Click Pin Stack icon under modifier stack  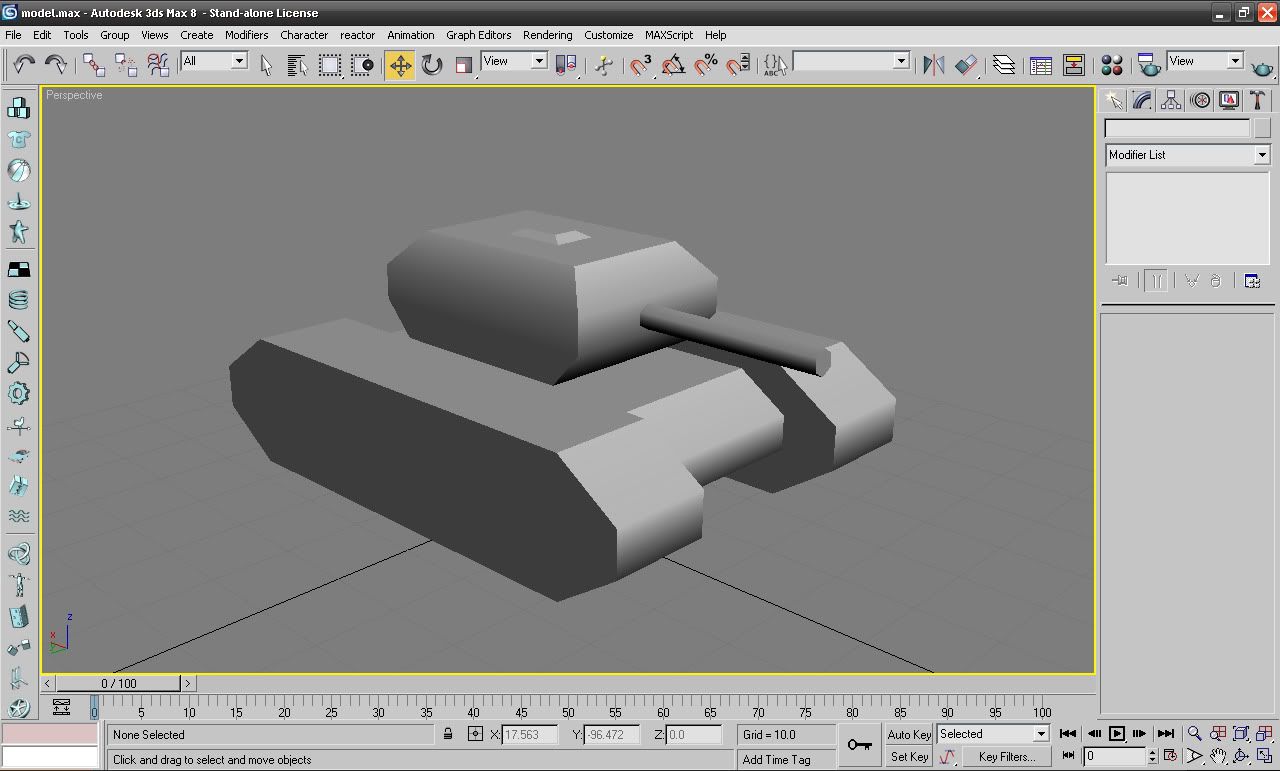pos(1120,281)
